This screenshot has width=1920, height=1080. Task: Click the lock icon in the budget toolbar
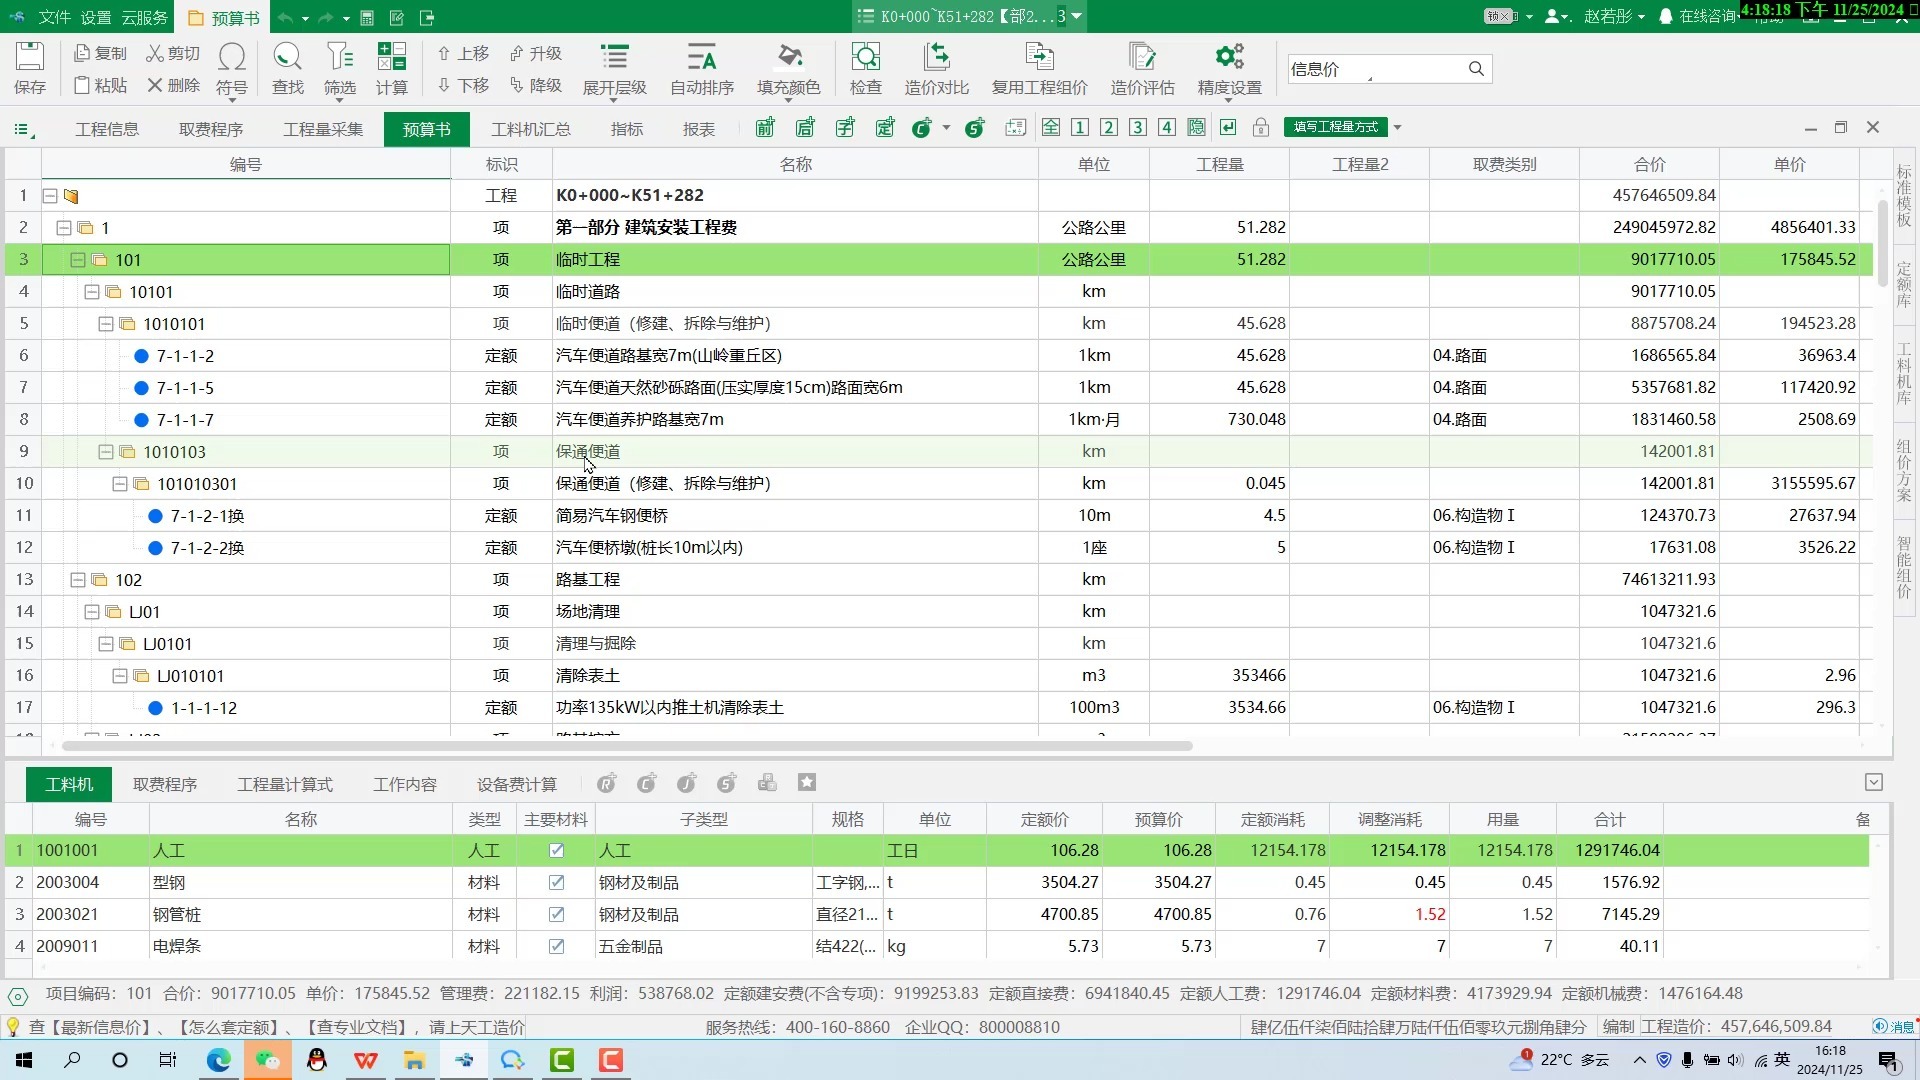tap(1261, 127)
